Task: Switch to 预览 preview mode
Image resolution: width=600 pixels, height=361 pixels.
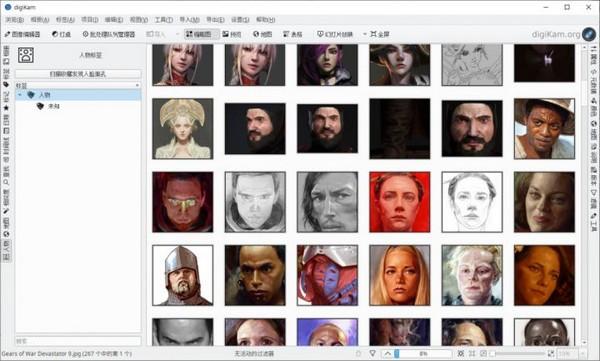Action: [232, 34]
